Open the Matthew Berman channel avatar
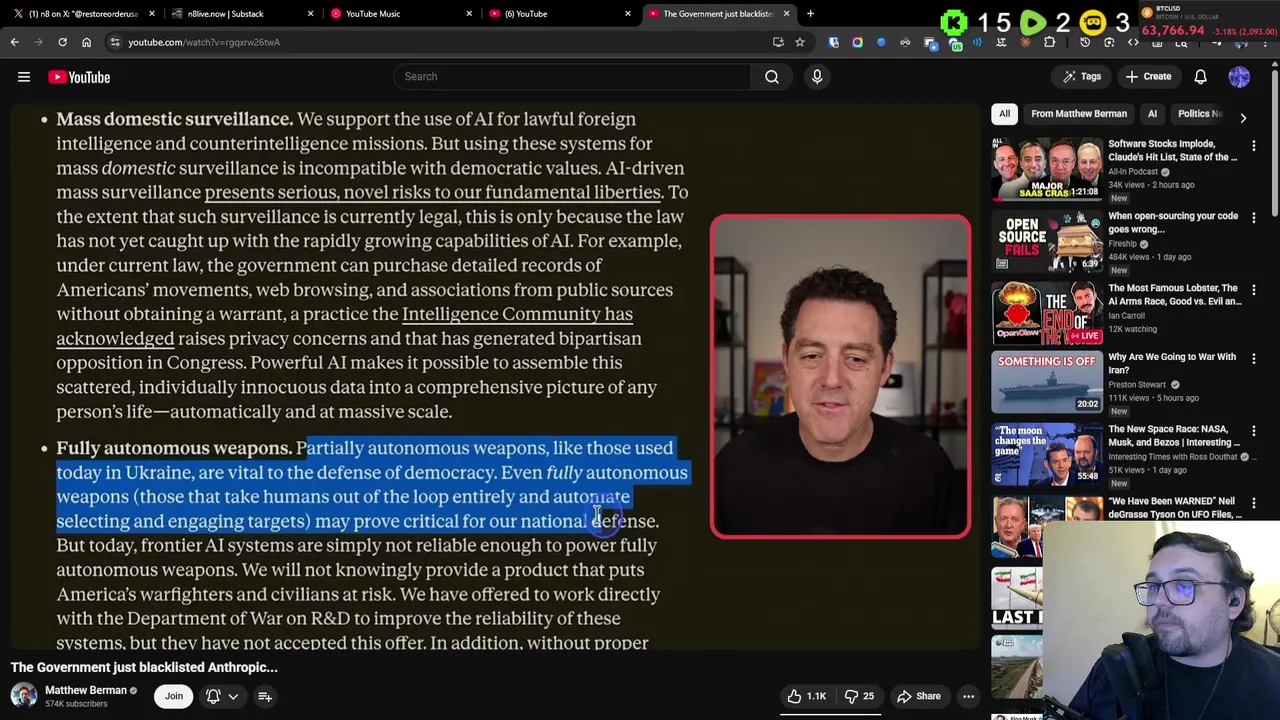This screenshot has height=720, width=1280. tap(24, 696)
